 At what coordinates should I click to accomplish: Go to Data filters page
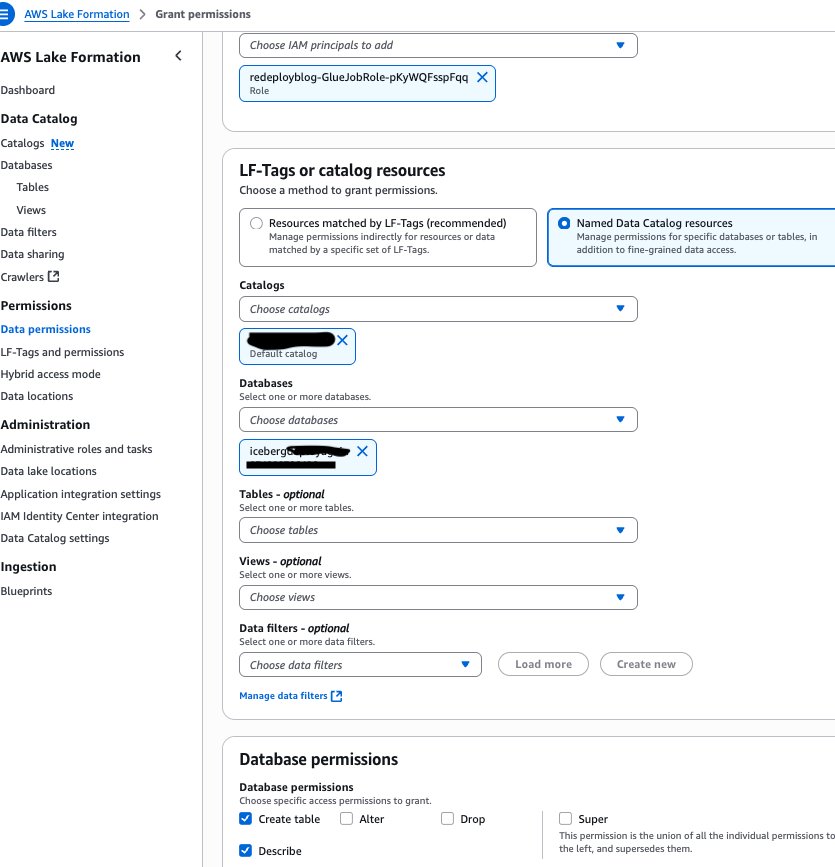[x=29, y=232]
